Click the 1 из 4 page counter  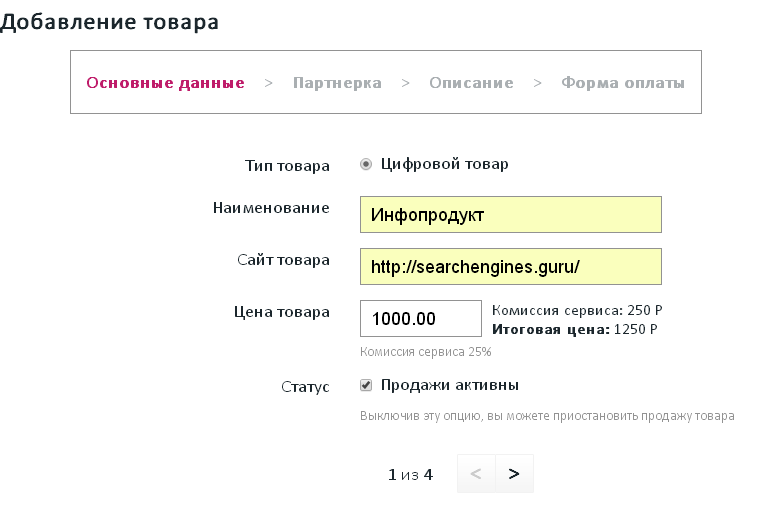tap(410, 474)
